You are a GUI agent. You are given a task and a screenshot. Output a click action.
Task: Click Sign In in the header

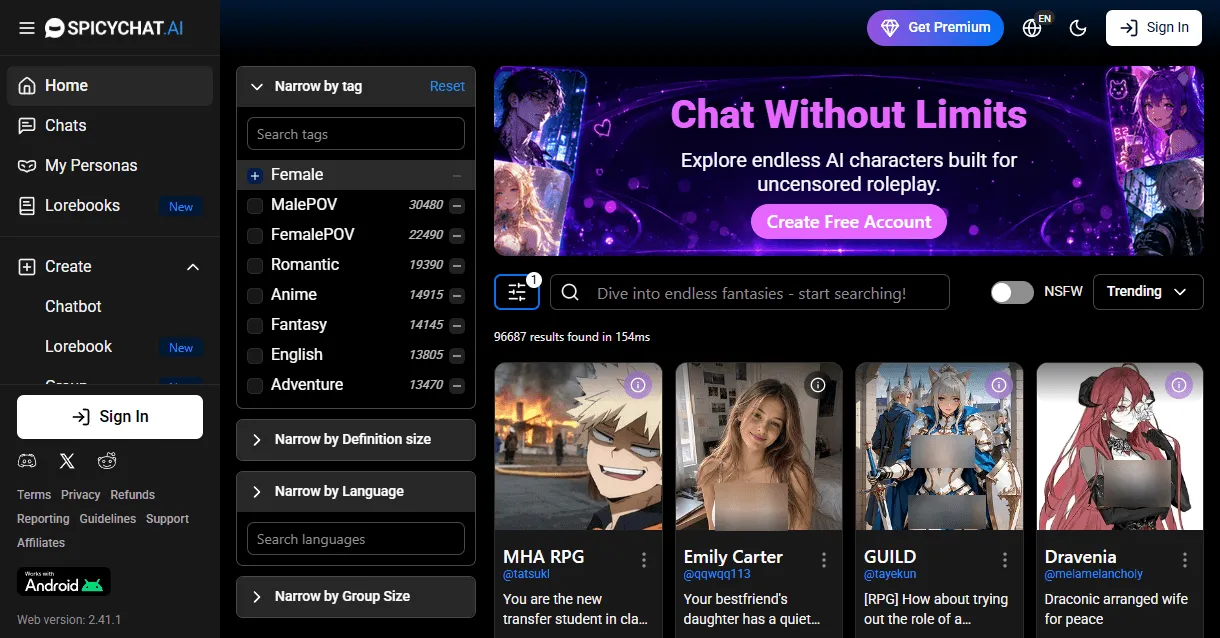coord(1153,28)
